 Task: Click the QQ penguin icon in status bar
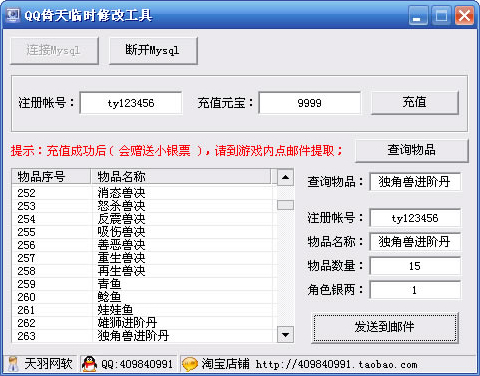pyautogui.click(x=89, y=364)
